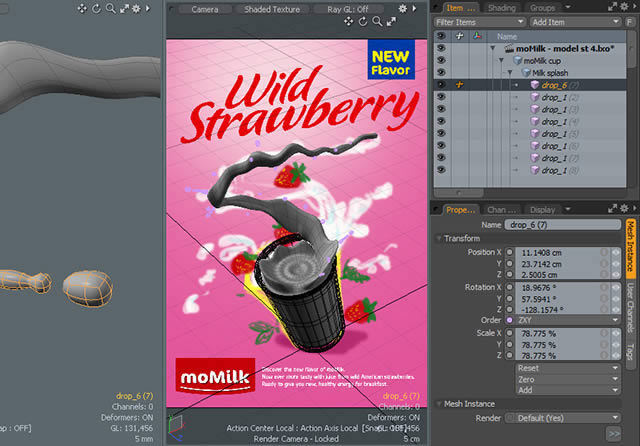640x446 pixels.
Task: Click the mesh cube icon of moMilk cup
Action: [x=518, y=61]
